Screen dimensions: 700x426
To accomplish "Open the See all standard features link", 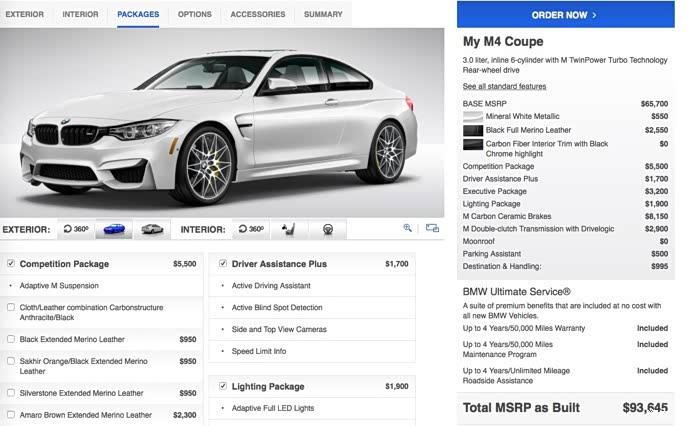I will click(x=504, y=87).
